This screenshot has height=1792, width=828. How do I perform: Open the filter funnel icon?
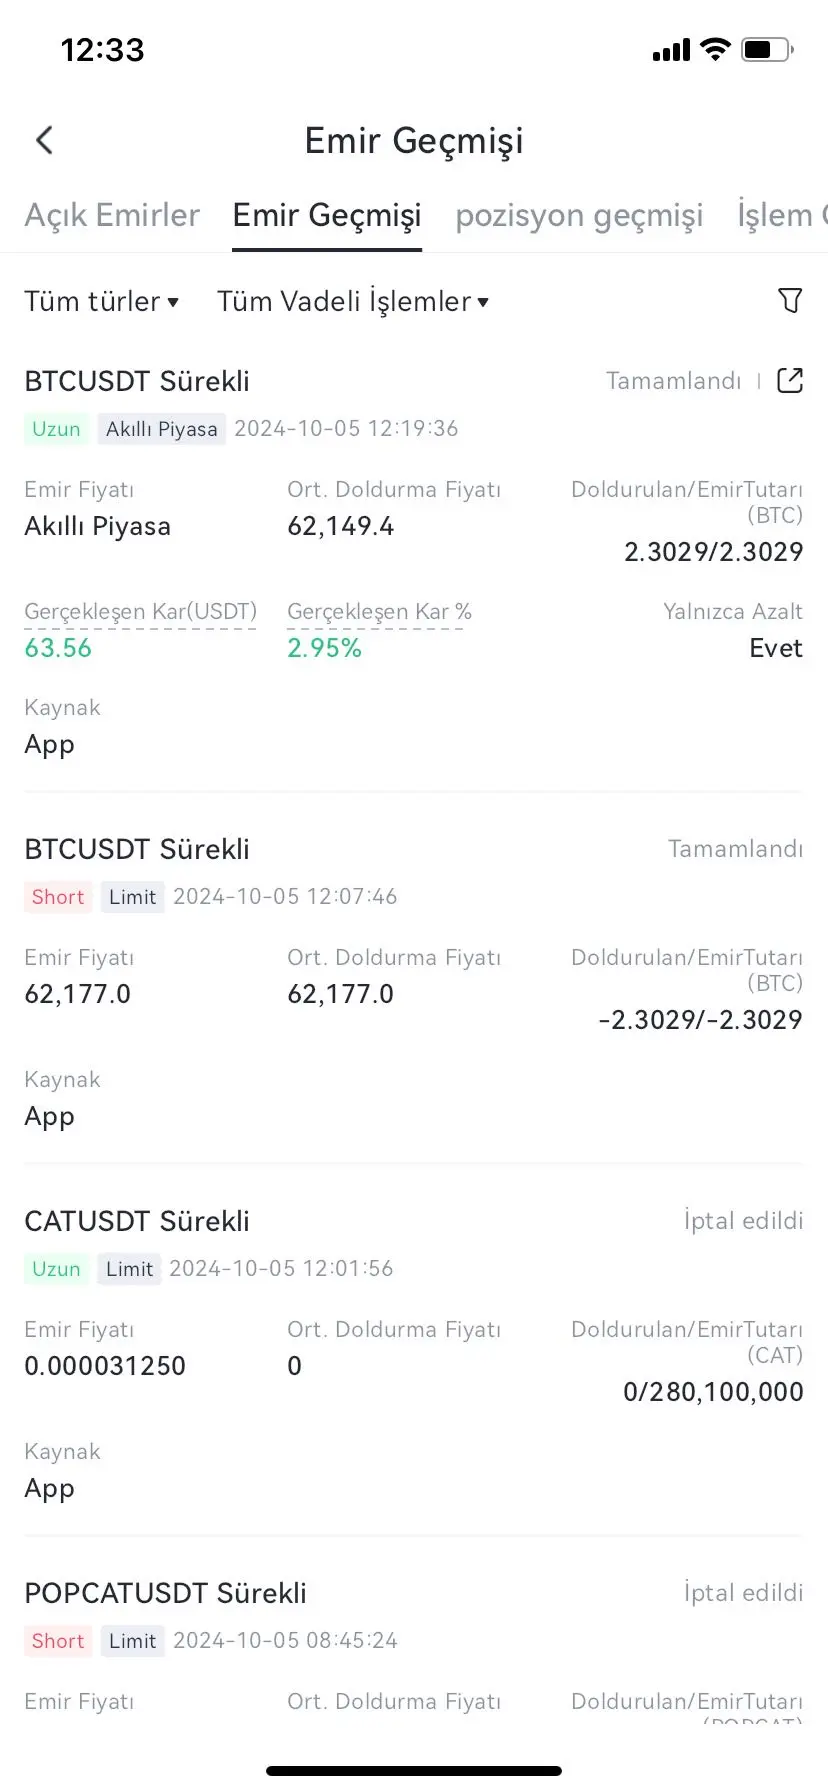point(790,300)
